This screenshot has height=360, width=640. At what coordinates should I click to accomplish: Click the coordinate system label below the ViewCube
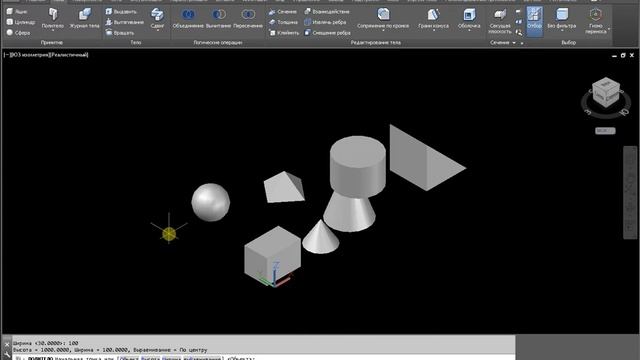[x=605, y=131]
